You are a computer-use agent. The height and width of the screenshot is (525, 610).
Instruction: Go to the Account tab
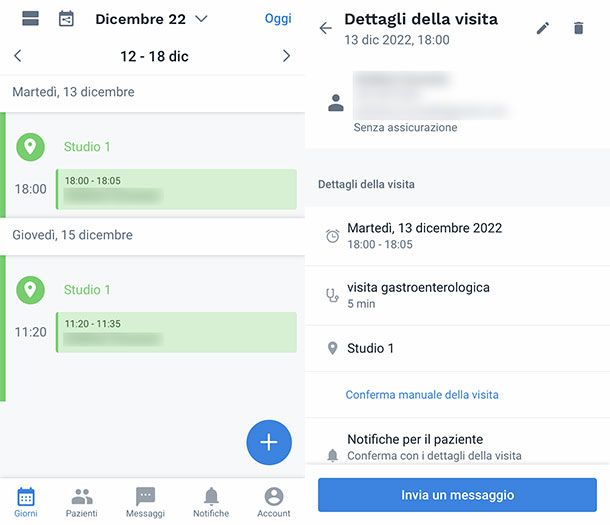[273, 502]
